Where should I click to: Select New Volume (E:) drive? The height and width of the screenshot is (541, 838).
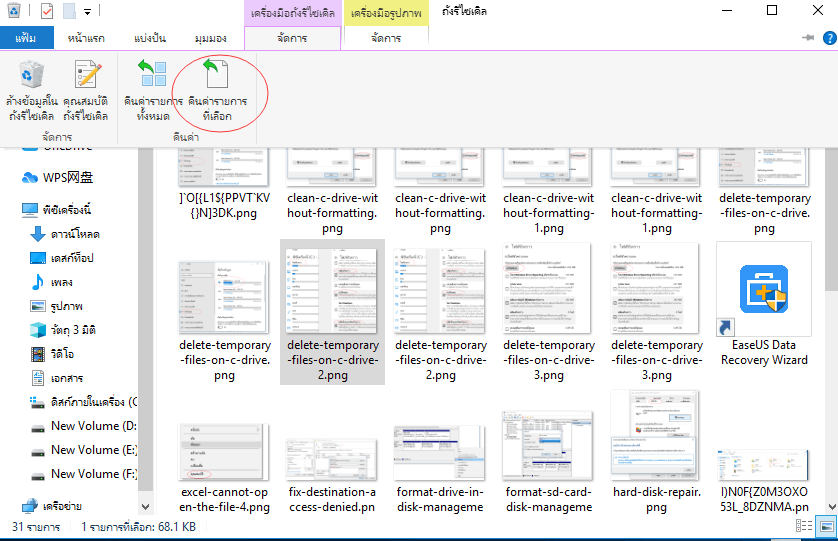[83, 450]
